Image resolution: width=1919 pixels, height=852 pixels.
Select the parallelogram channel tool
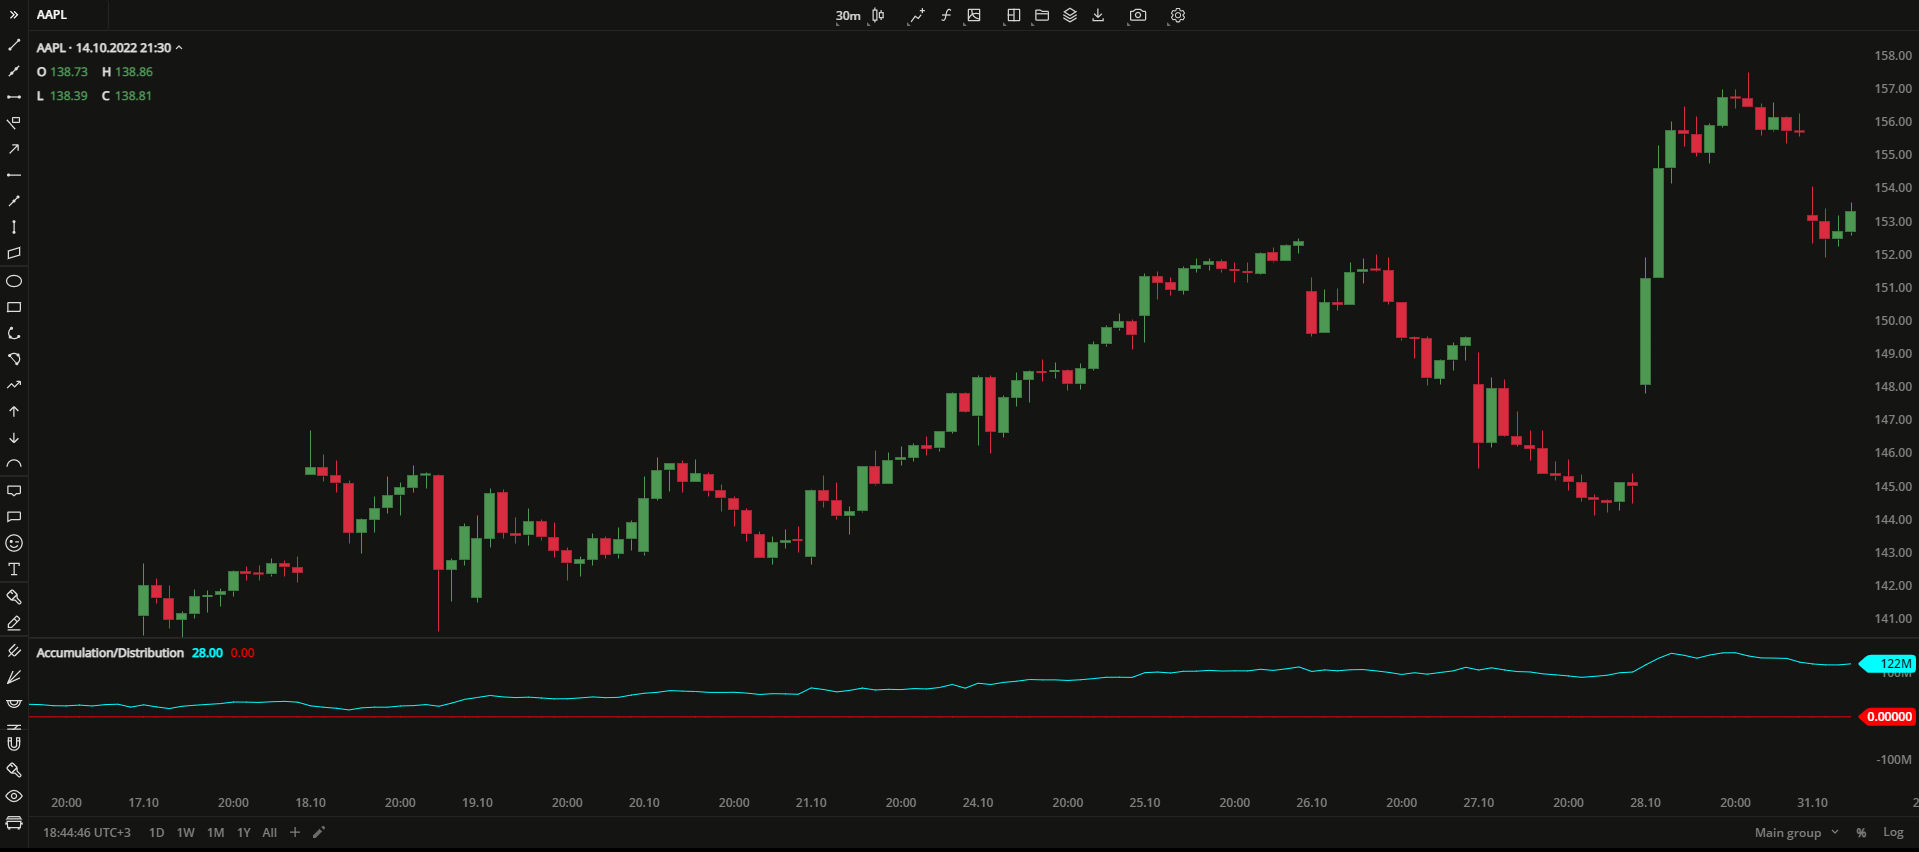coord(14,254)
